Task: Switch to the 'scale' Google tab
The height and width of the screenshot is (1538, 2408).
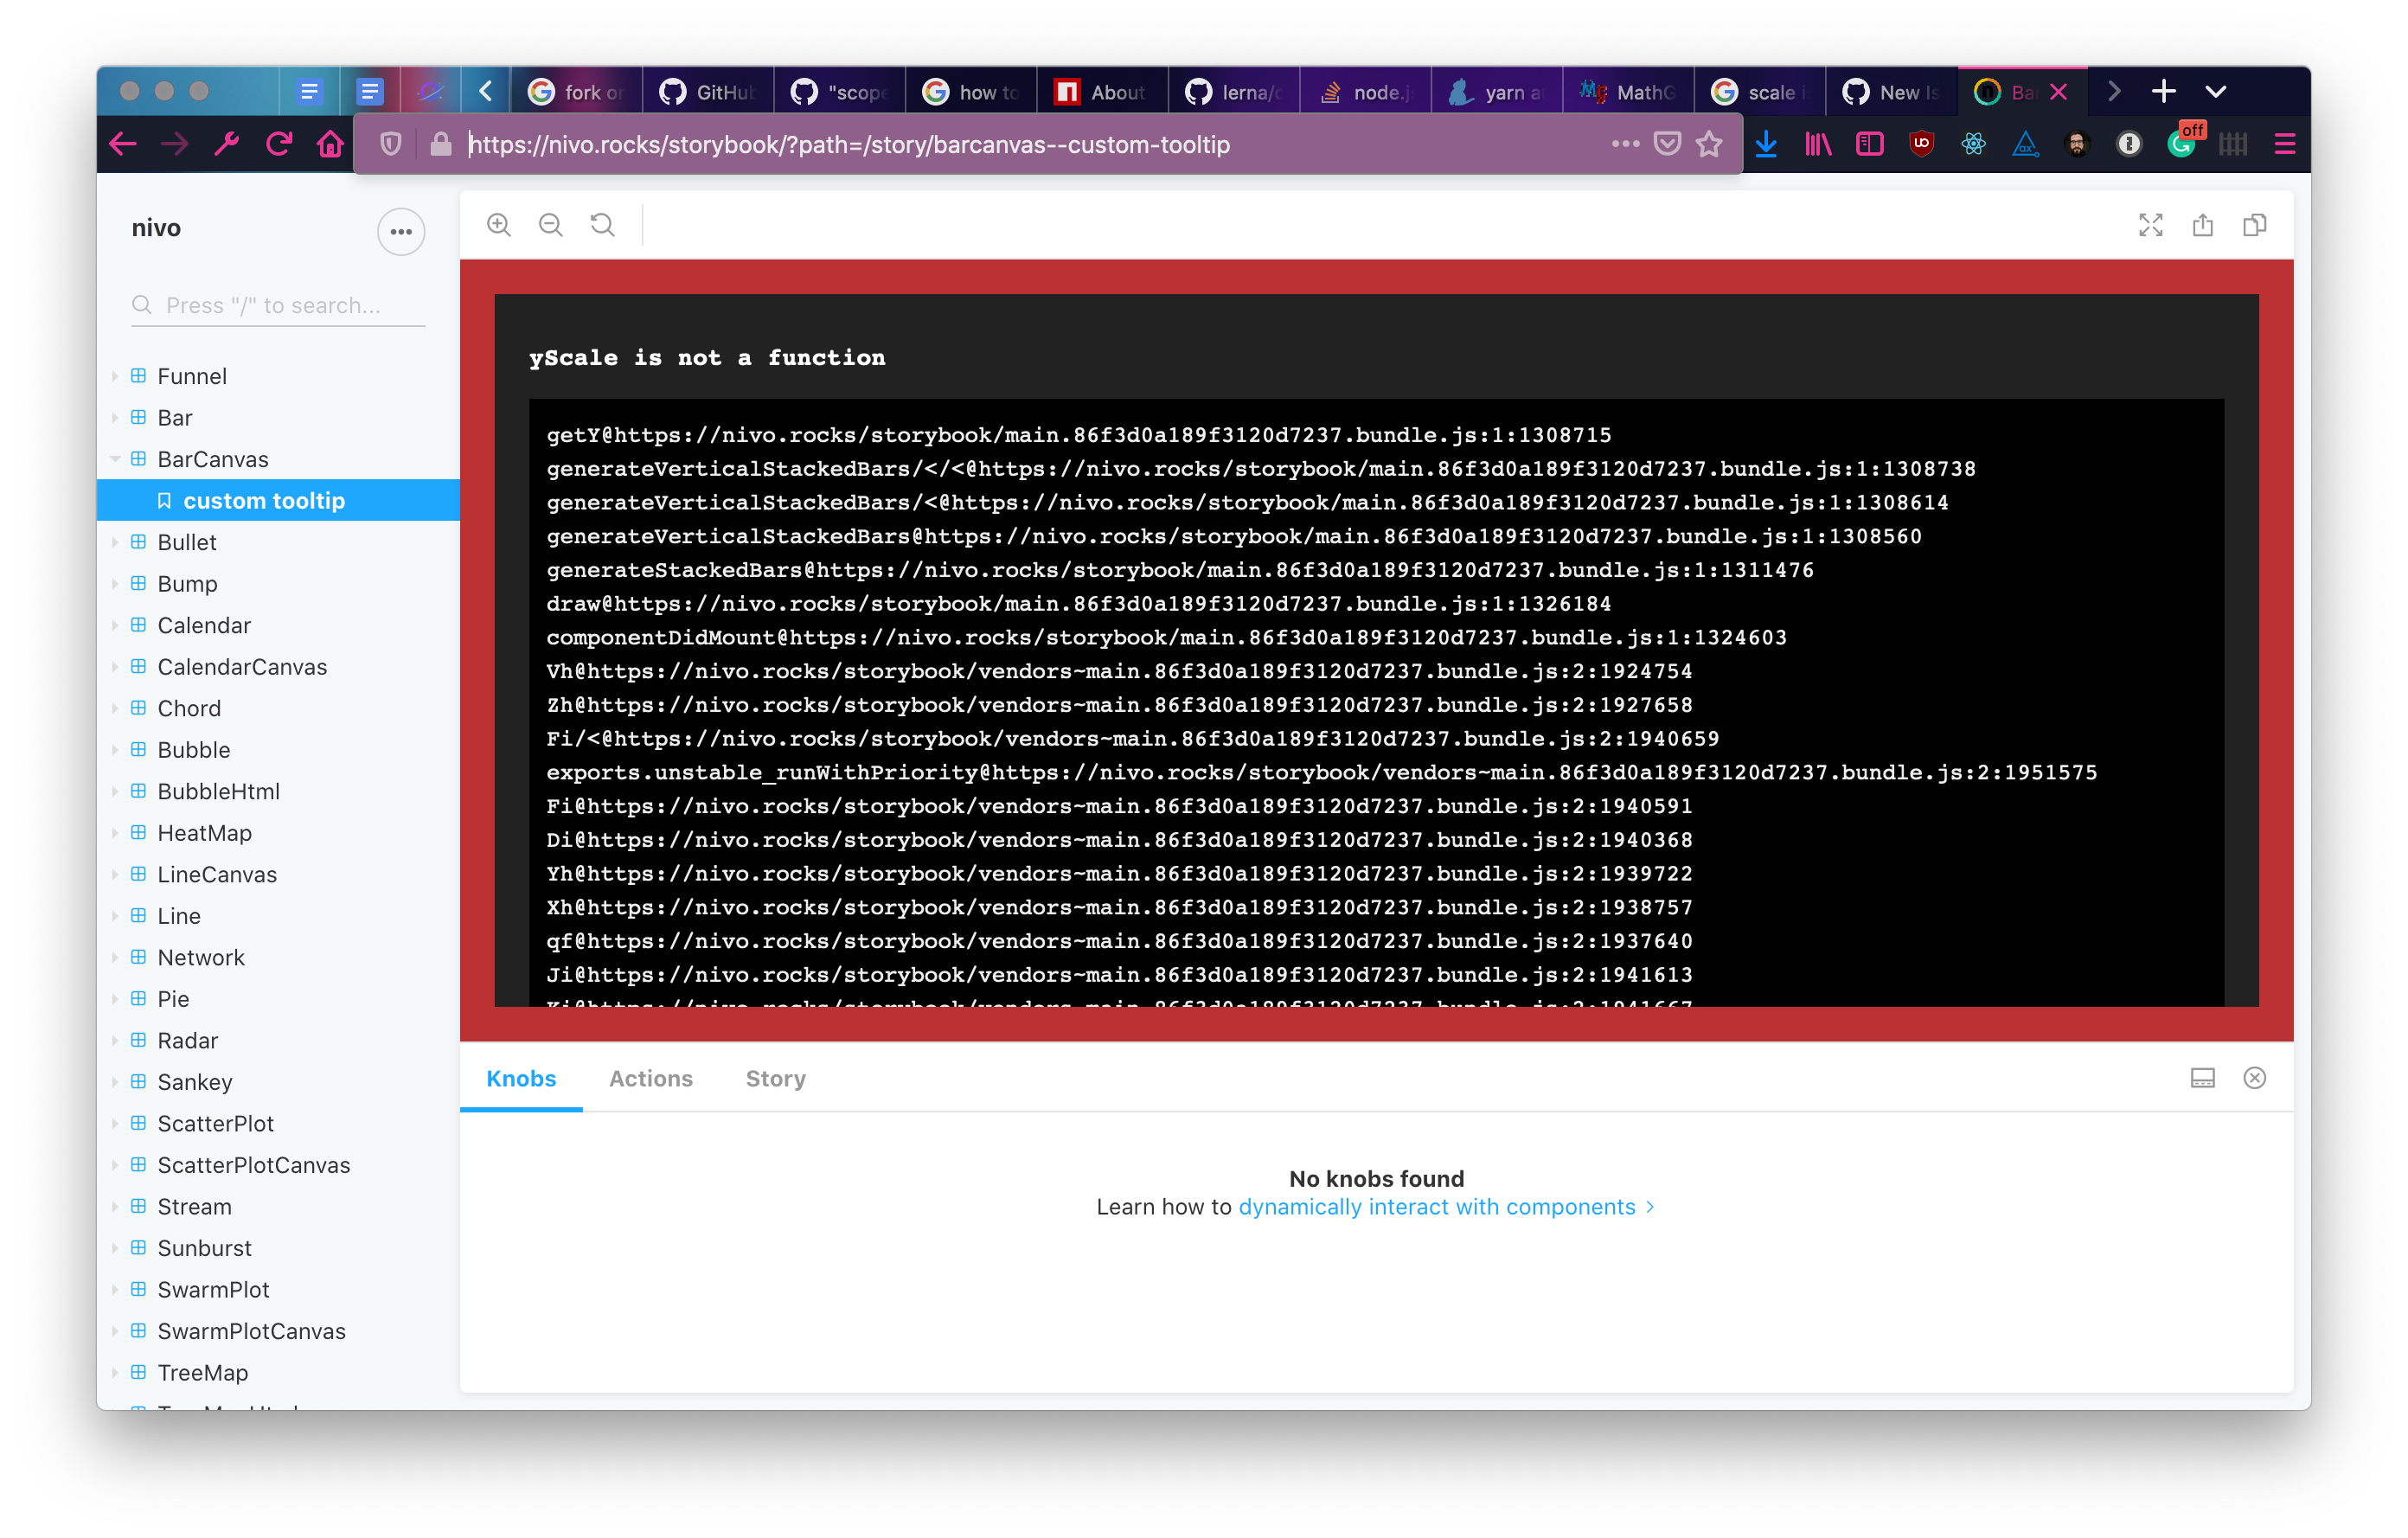Action: click(x=1760, y=92)
